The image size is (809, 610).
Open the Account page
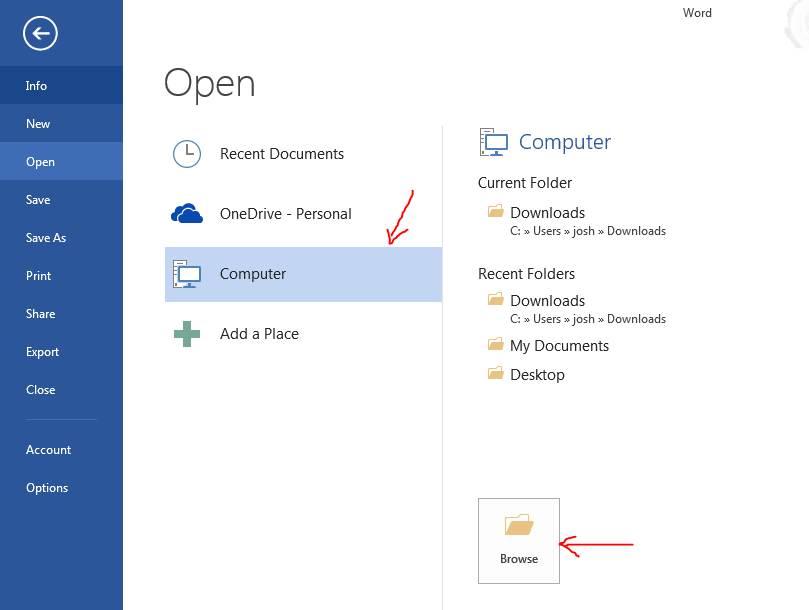click(61, 450)
